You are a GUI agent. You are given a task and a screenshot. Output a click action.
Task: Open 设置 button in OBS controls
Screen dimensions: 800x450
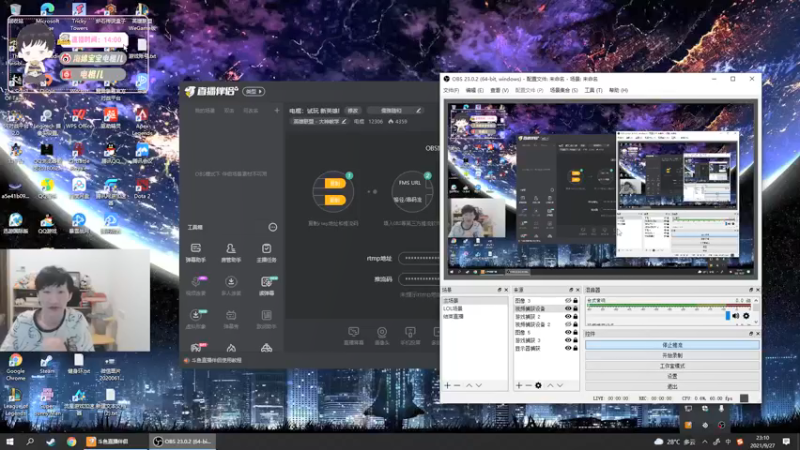coord(672,377)
